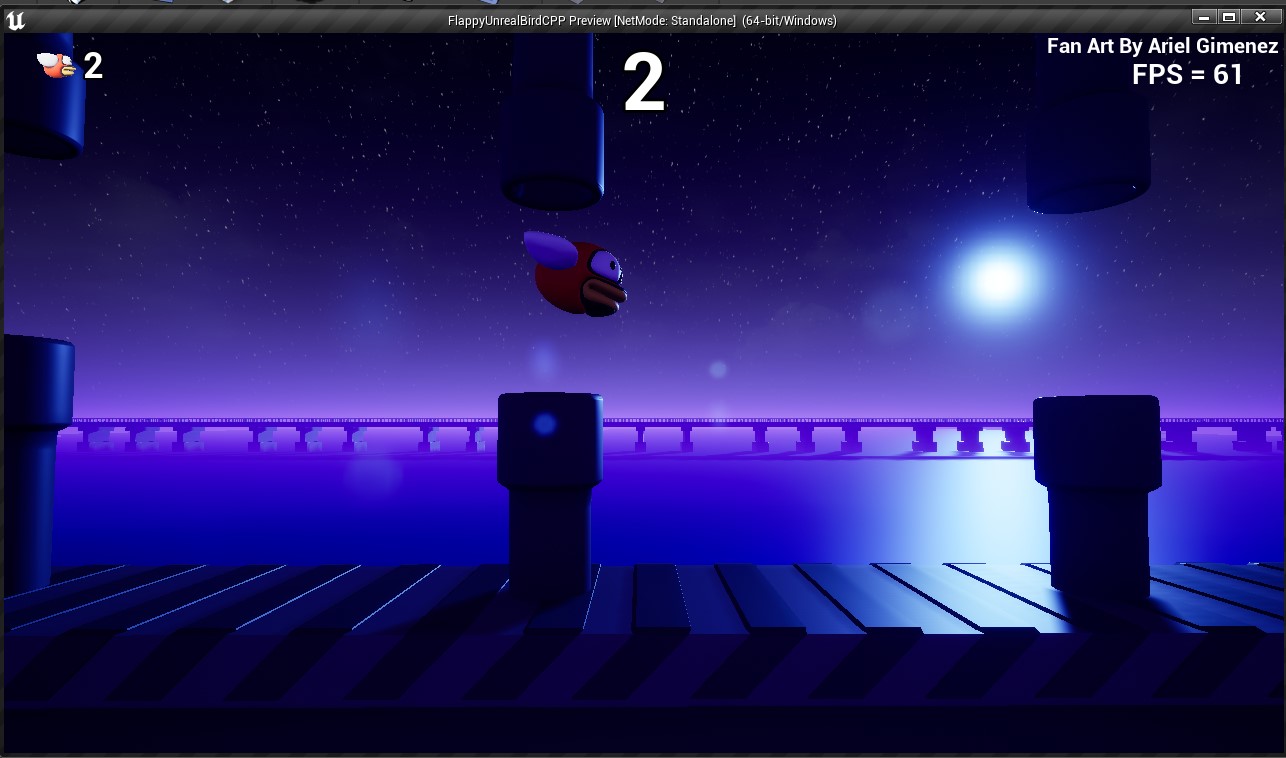
Task: Click the large center score '2'
Action: click(x=644, y=84)
